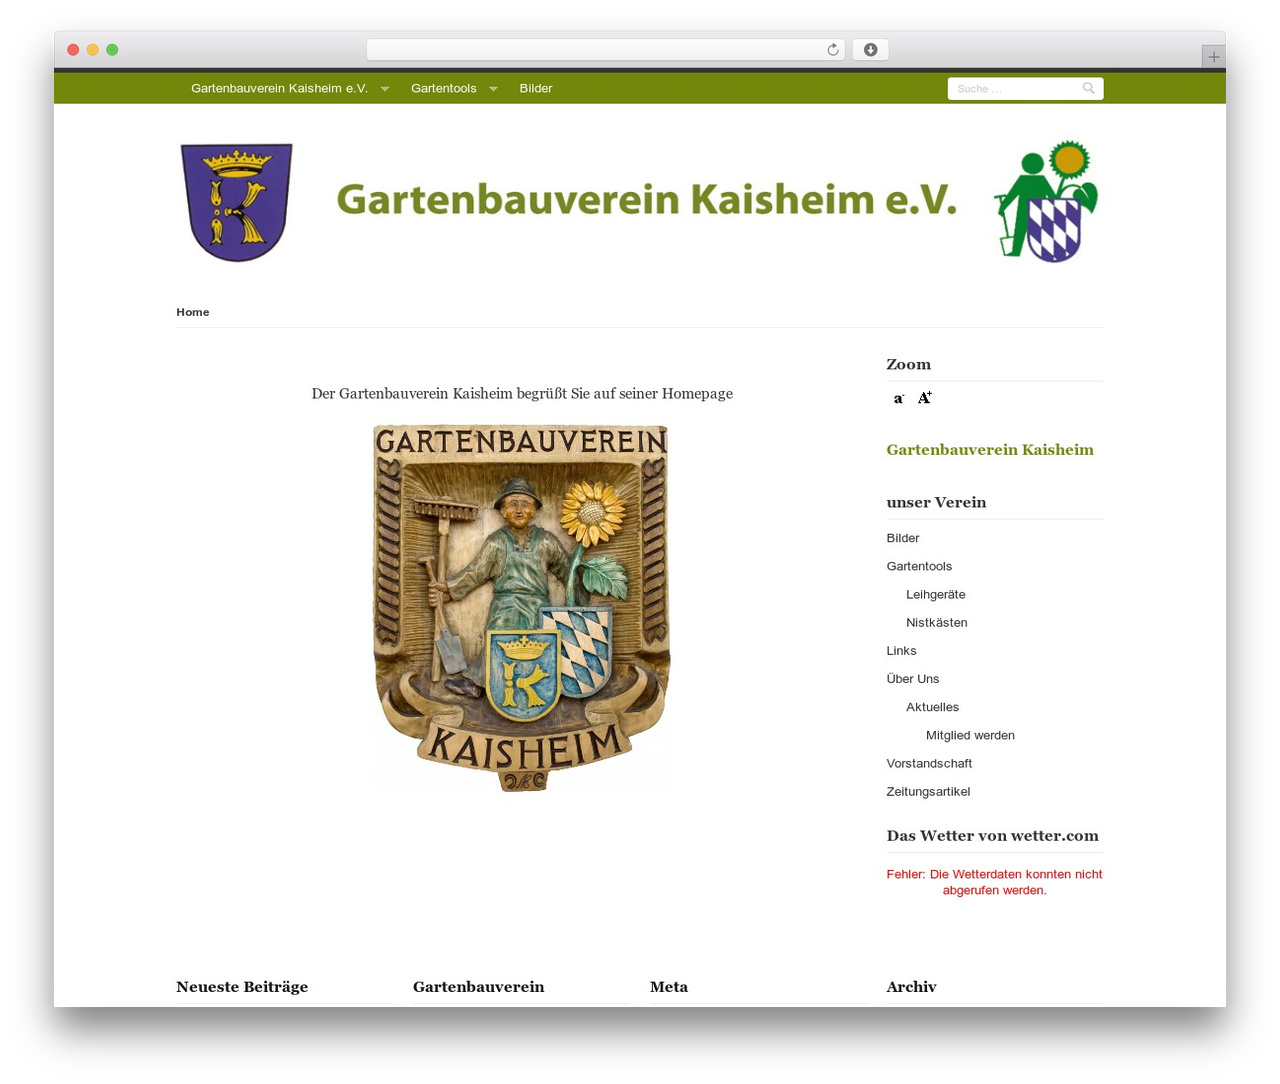Click the search magnifier icon
The height and width of the screenshot is (1084, 1280).
[x=1089, y=88]
